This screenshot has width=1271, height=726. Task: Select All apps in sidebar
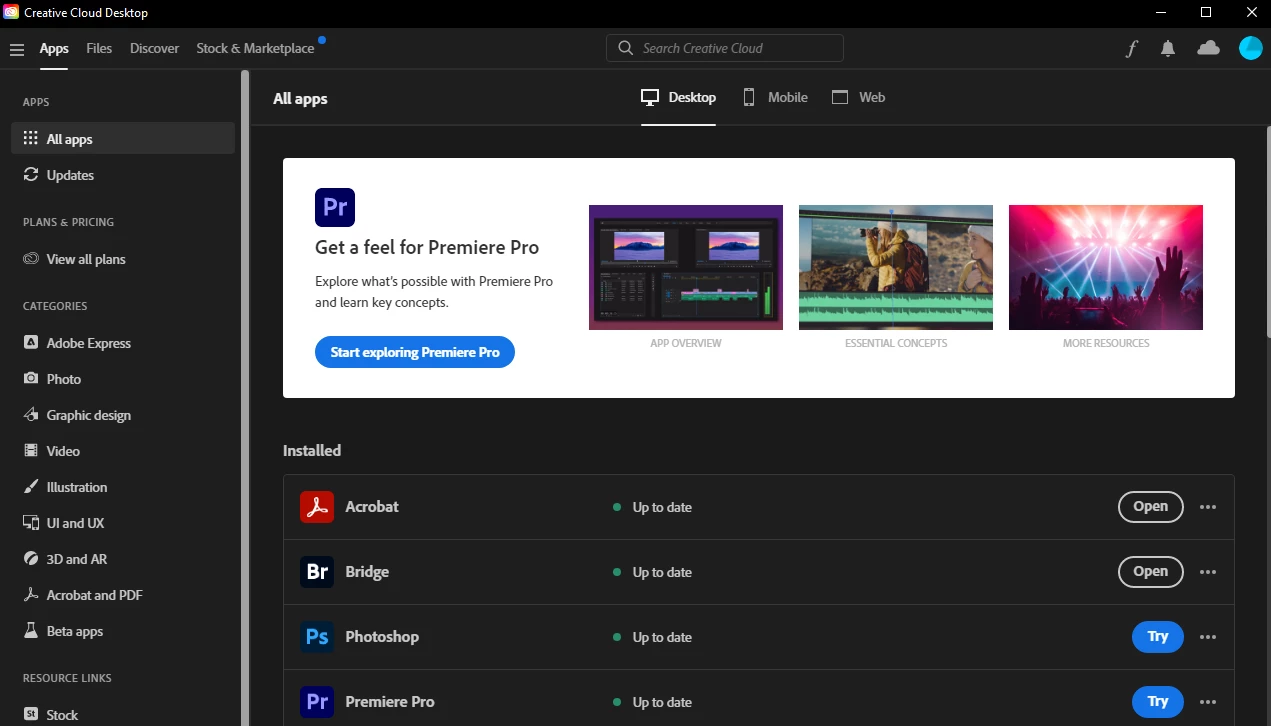pyautogui.click(x=123, y=139)
